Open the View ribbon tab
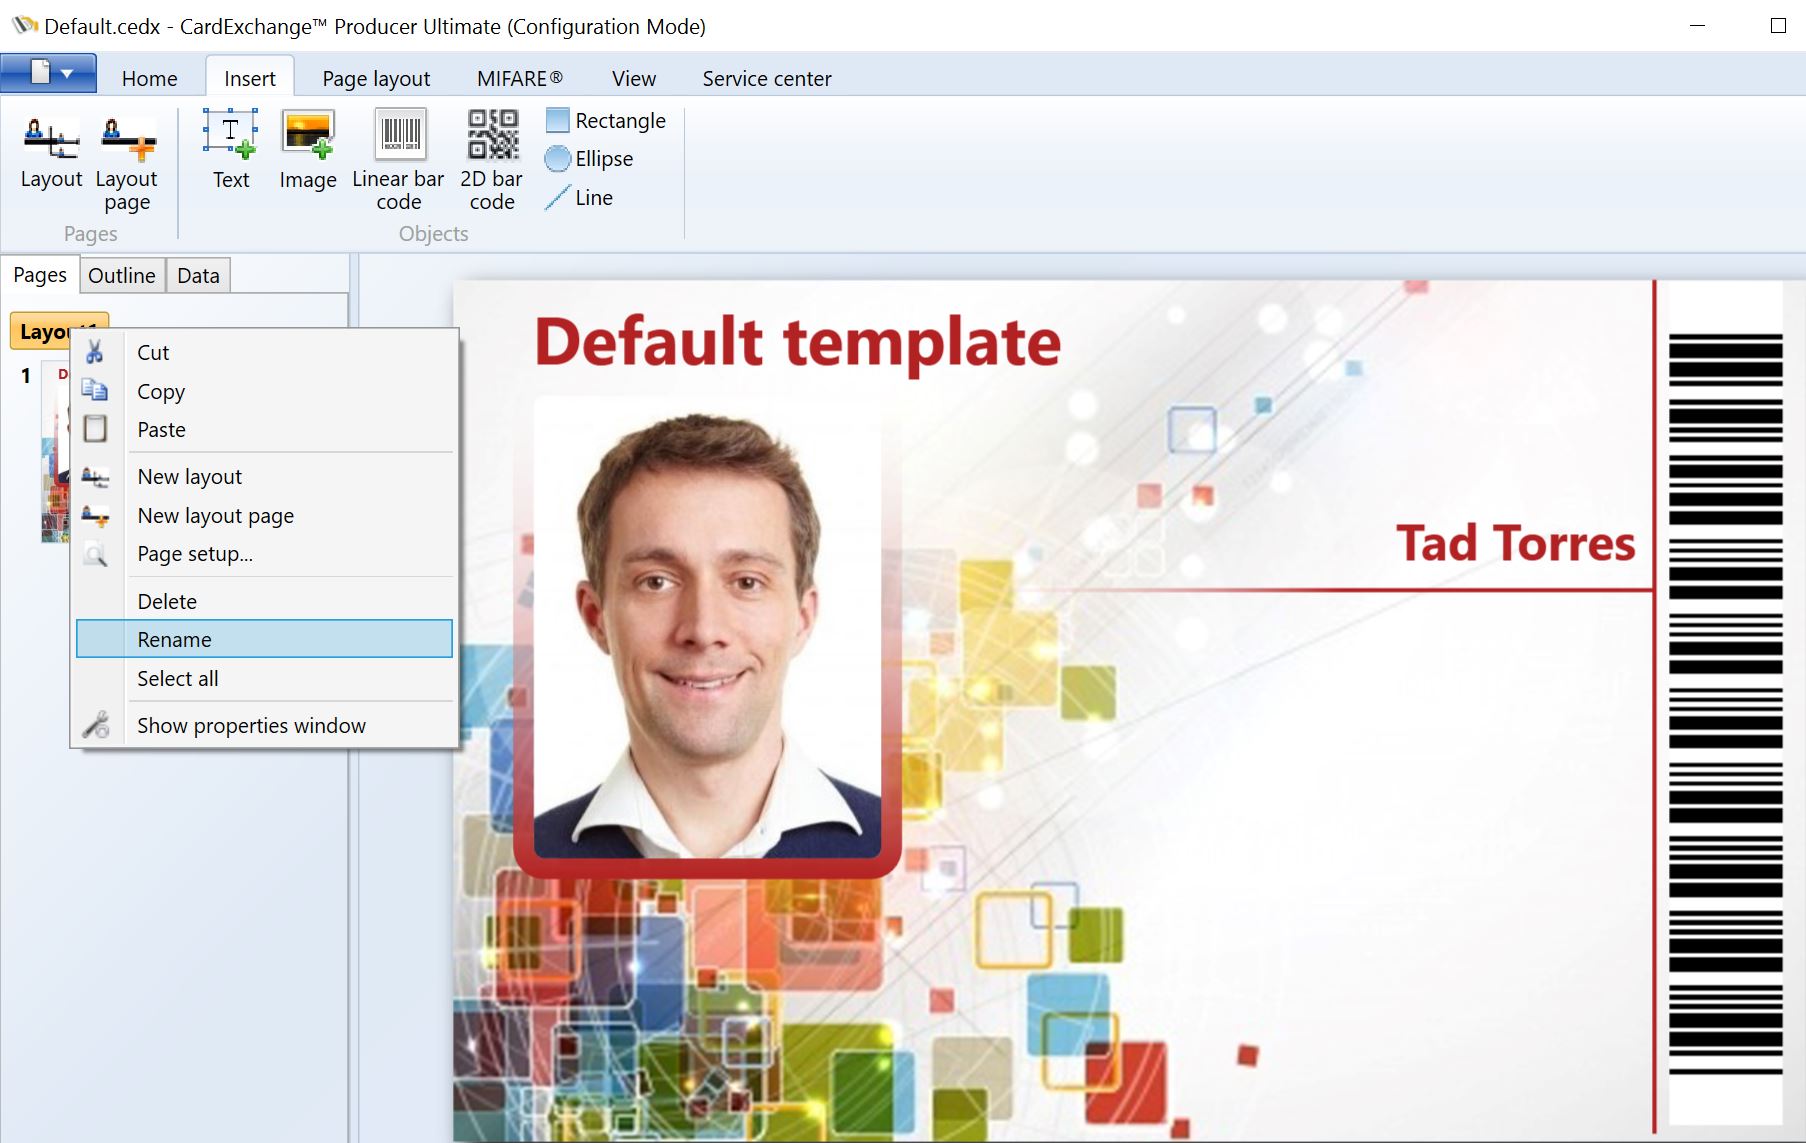Screen dimensions: 1806x1143 tap(634, 78)
